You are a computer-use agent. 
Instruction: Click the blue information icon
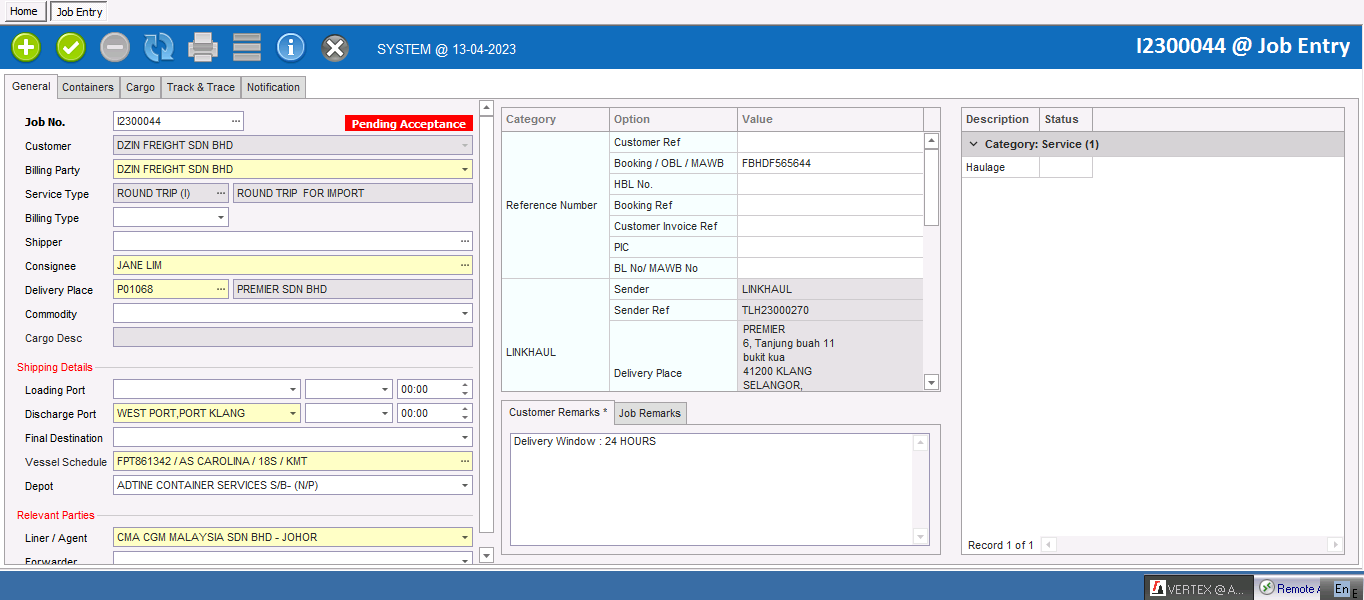coord(291,47)
